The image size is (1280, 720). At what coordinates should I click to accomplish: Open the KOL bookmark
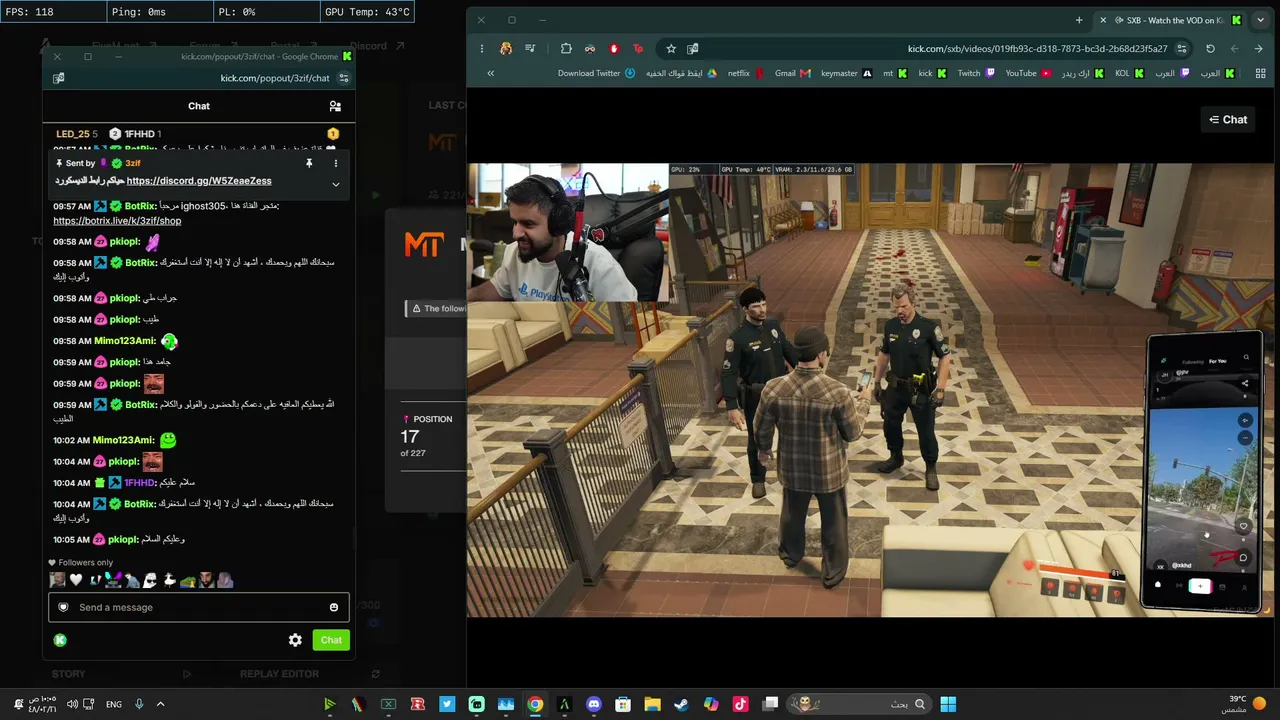[1129, 73]
